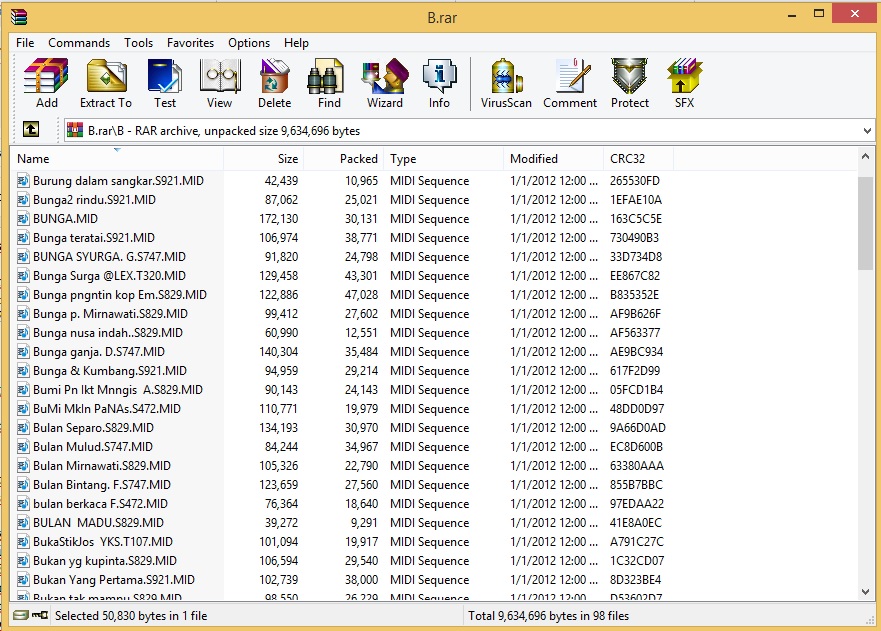Select Bumi Pn Ikt Mnngis A.S829.MID

(117, 390)
